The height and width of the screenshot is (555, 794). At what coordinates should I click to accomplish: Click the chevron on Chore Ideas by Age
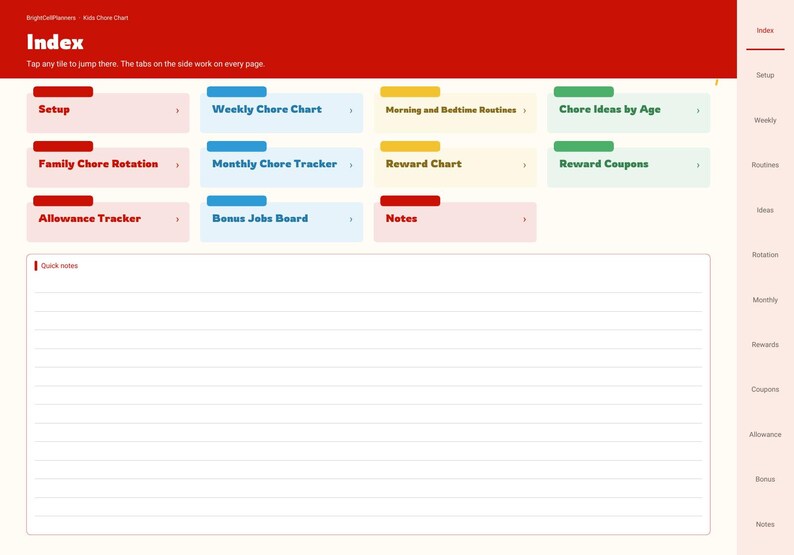tap(698, 110)
